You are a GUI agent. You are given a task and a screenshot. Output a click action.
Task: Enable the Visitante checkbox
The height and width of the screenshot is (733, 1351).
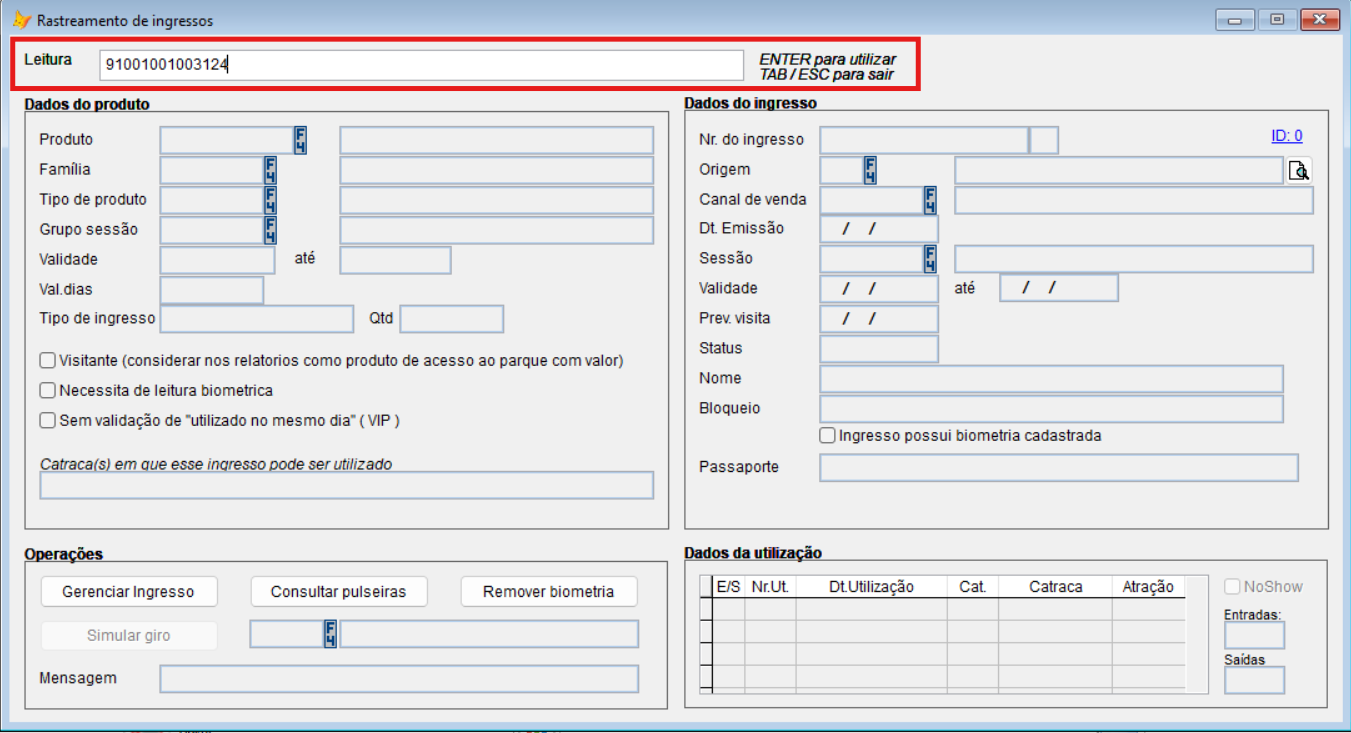tap(47, 361)
